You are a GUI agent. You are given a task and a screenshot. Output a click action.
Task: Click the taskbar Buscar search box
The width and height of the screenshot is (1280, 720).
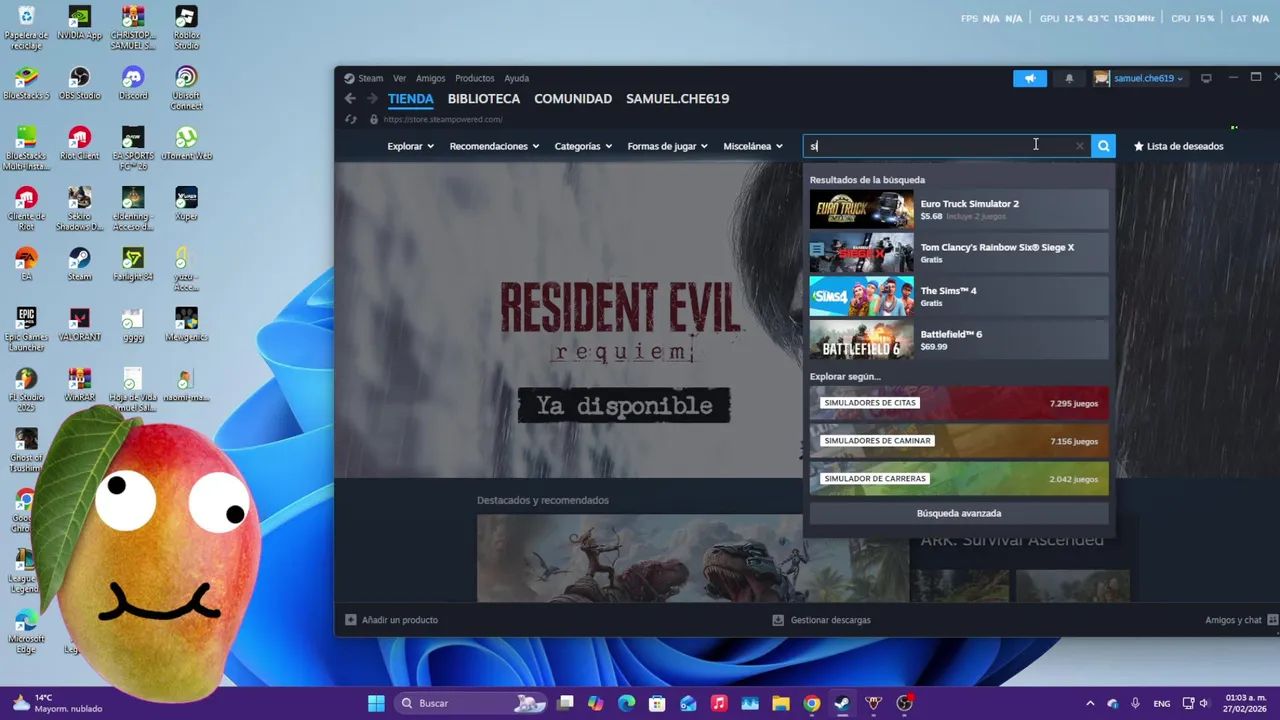[469, 703]
